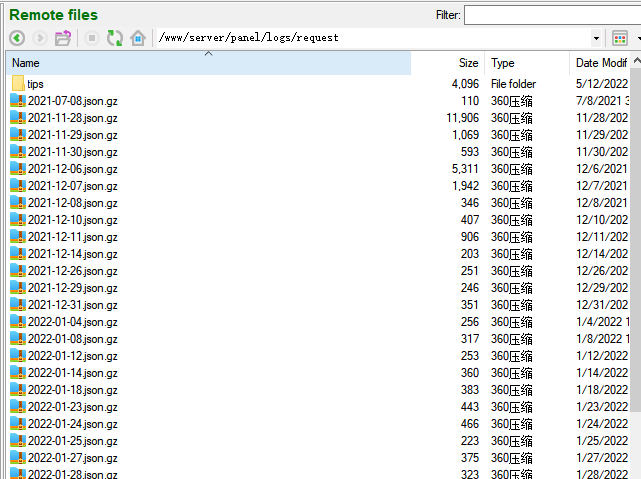Click the remote path field /www/server/panel/logs/request

click(x=370, y=38)
